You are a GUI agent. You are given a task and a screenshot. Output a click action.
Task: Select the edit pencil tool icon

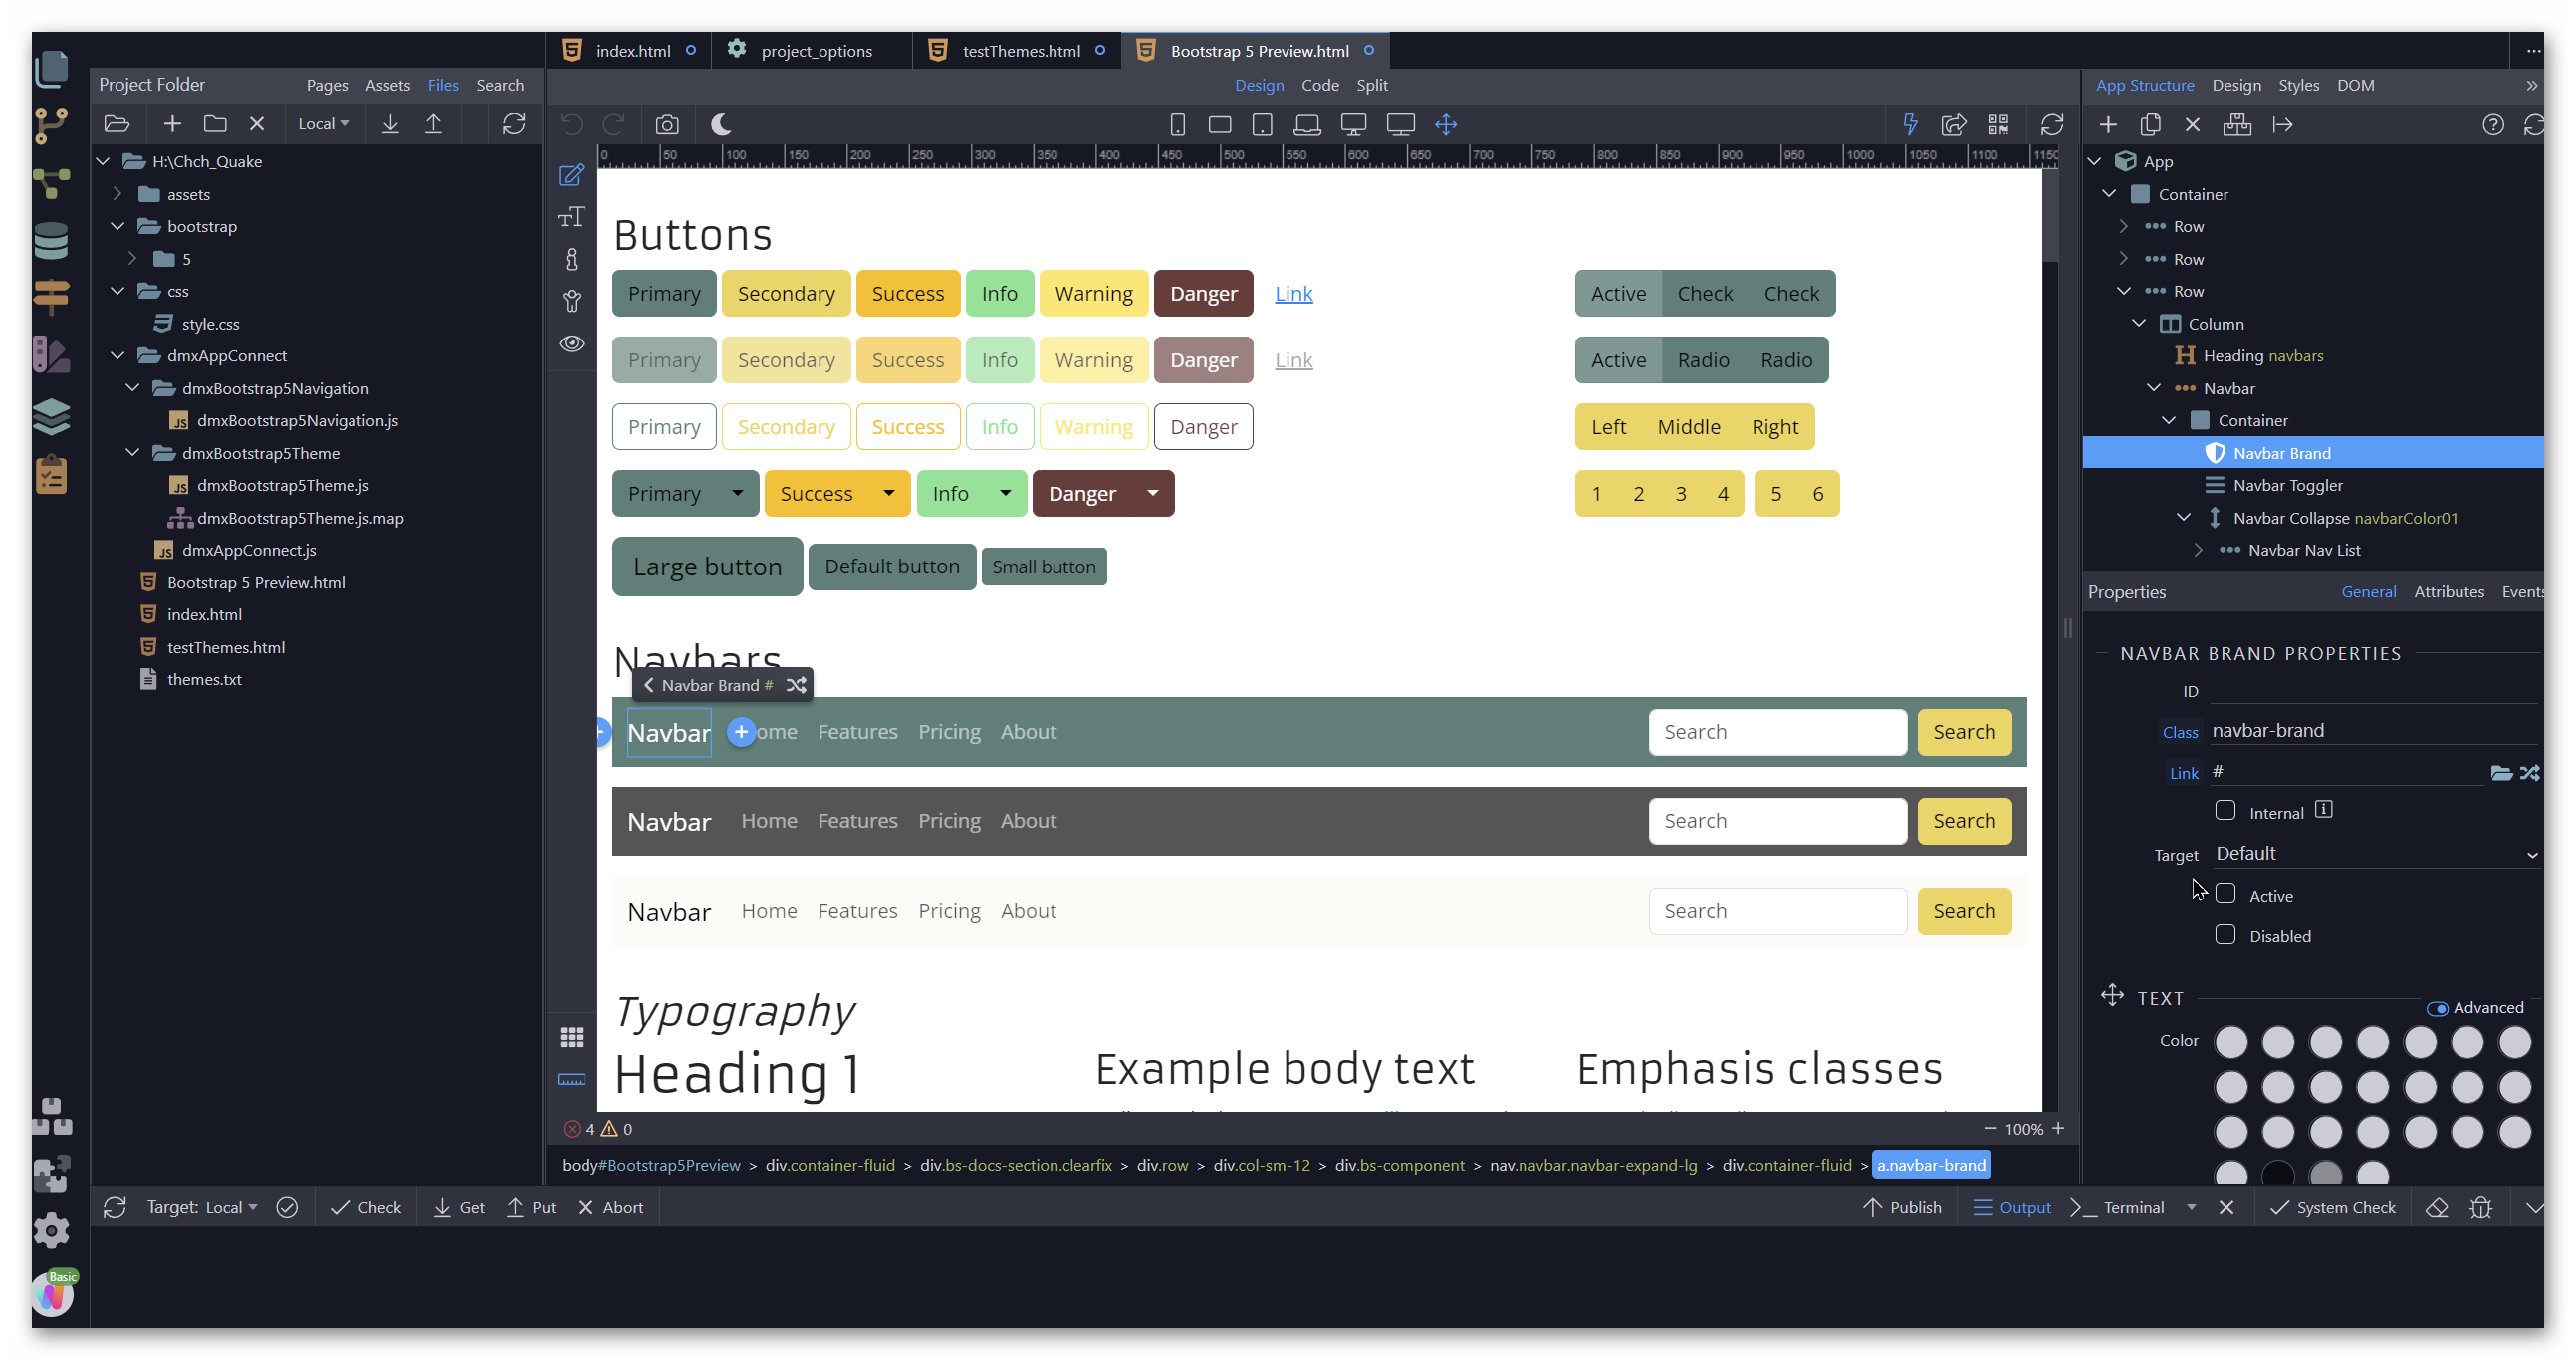point(571,175)
